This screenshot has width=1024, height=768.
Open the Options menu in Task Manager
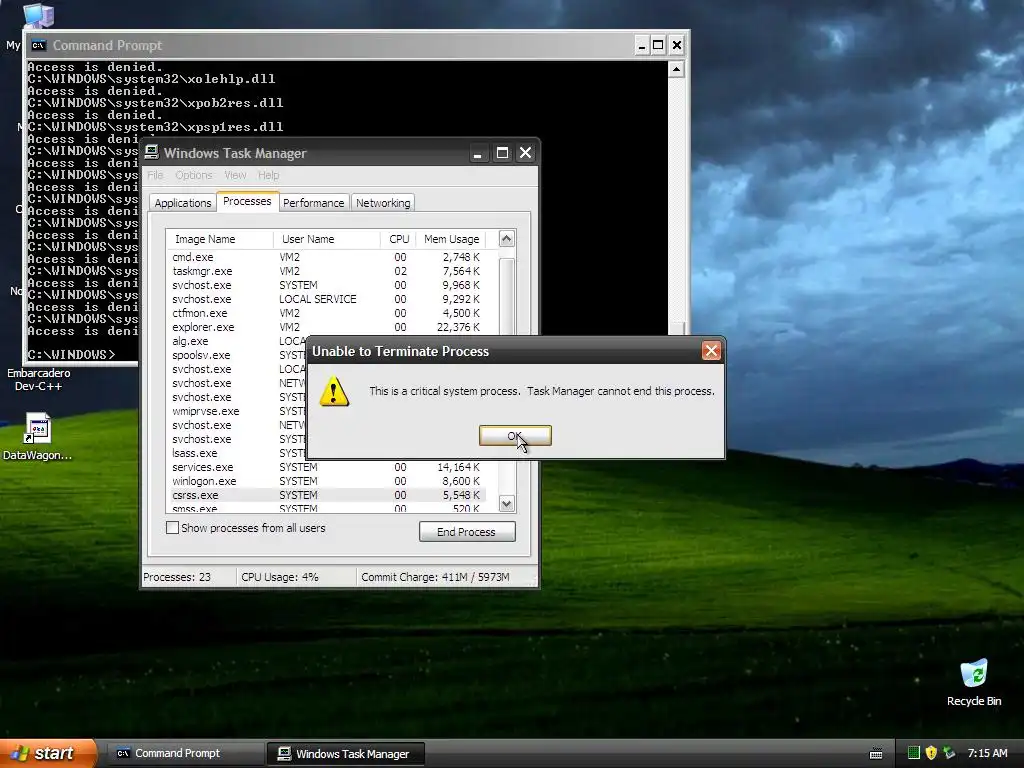(x=193, y=175)
